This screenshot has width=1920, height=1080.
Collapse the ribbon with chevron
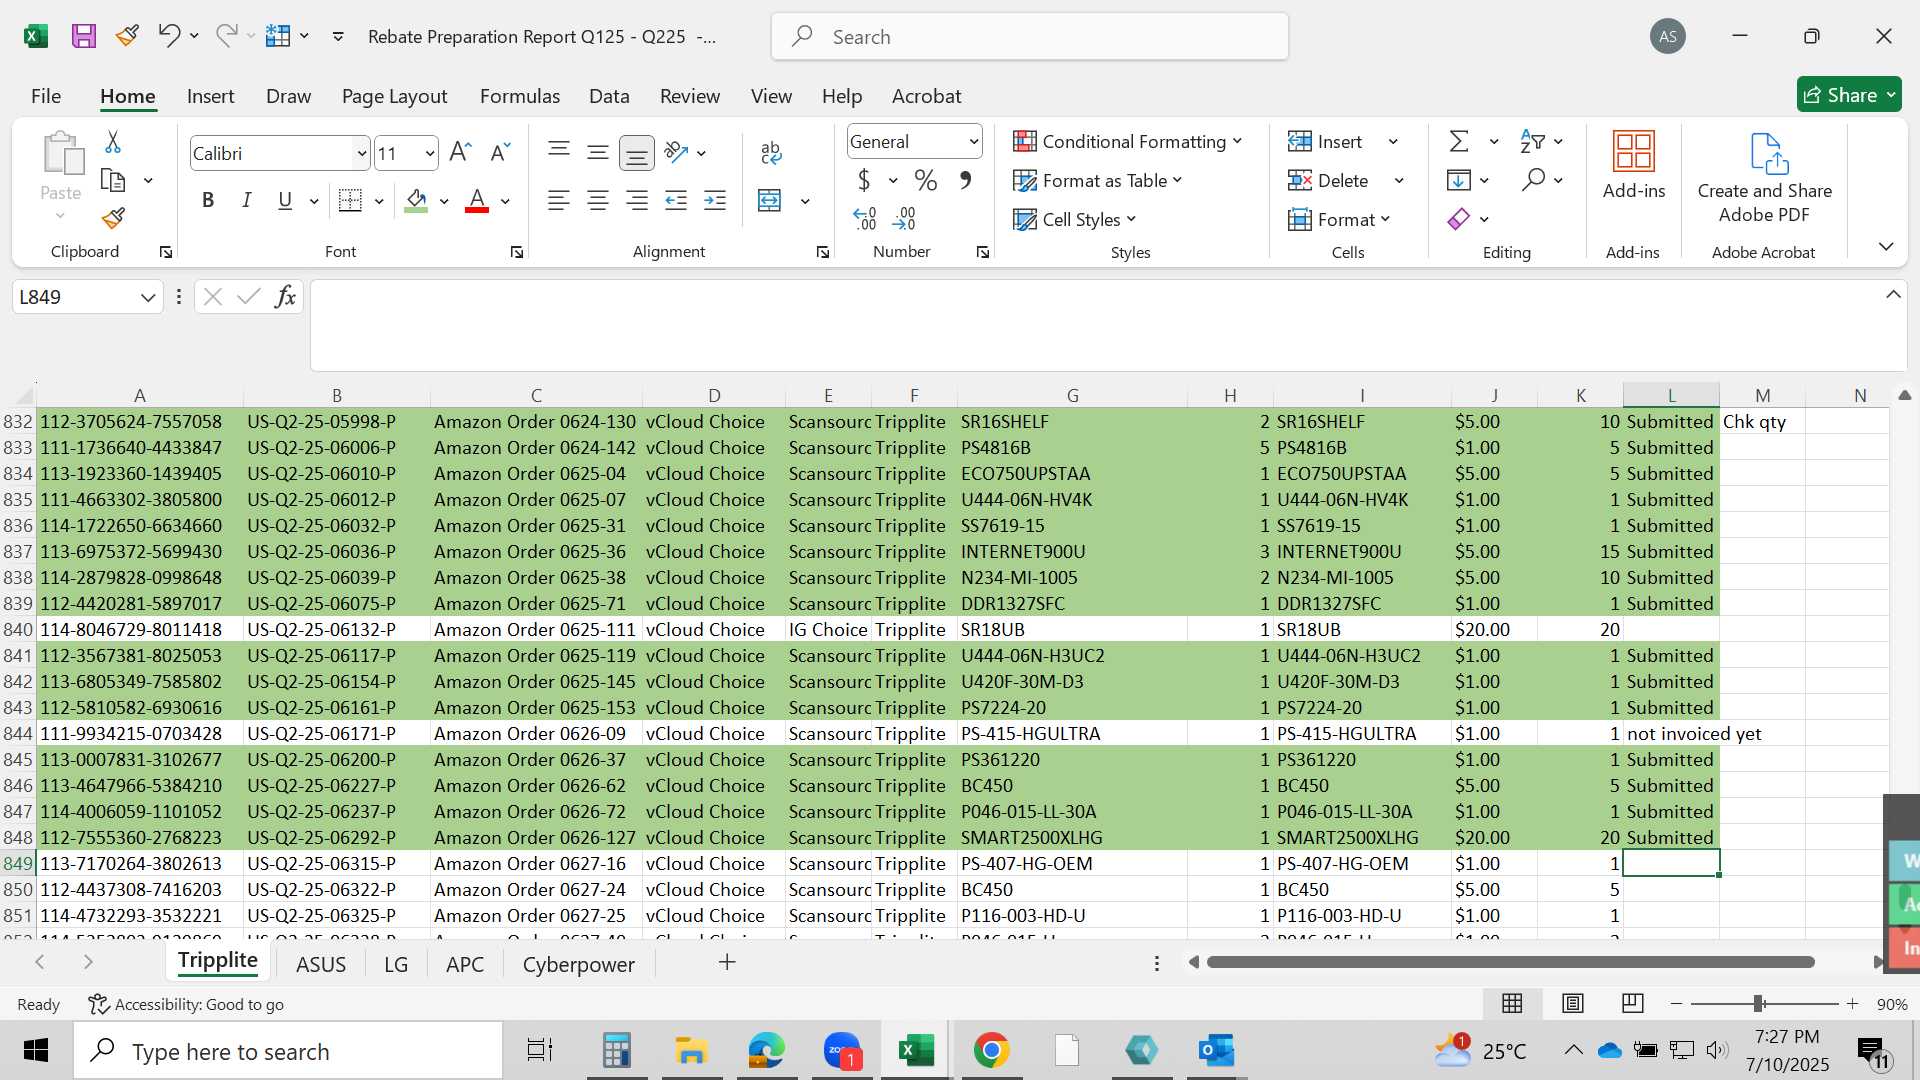1886,246
